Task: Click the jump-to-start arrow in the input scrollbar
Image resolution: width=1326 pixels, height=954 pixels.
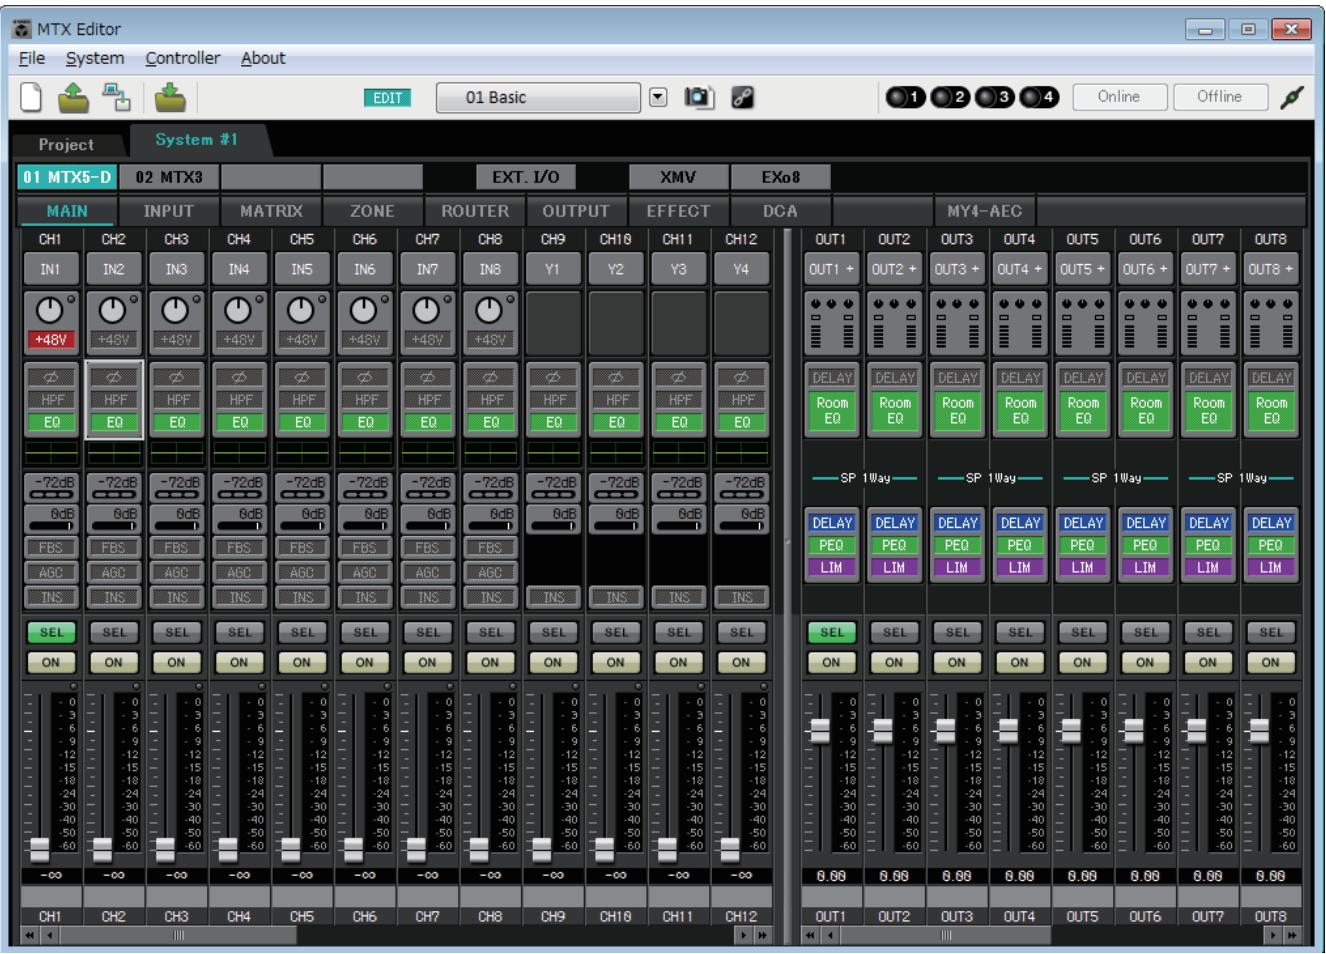Action: (29, 936)
